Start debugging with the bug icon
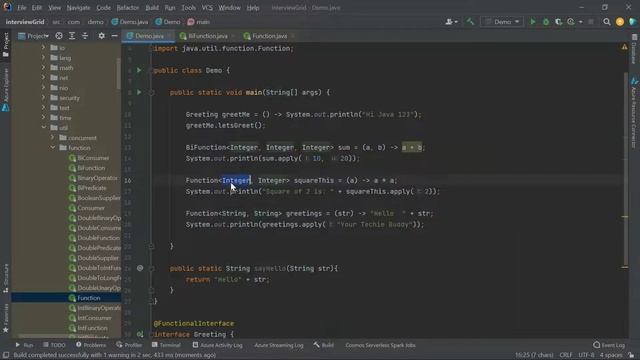Viewport: 640px width, 360px height. point(546,22)
